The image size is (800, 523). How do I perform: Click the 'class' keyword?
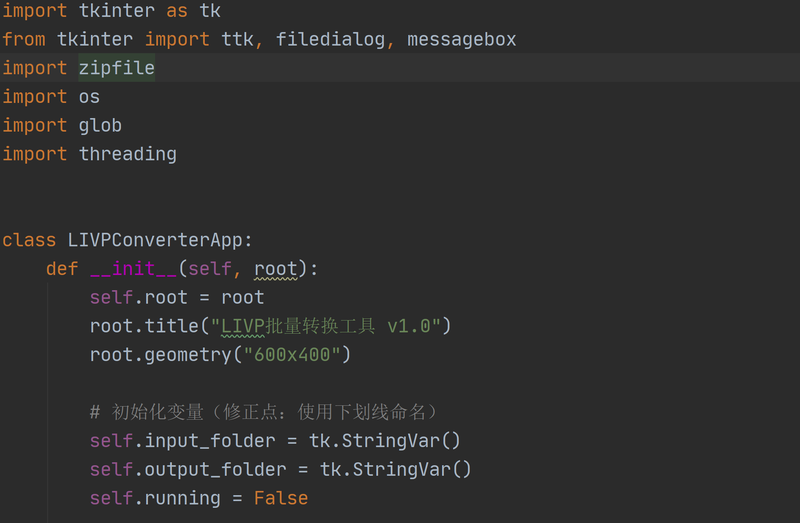point(29,240)
